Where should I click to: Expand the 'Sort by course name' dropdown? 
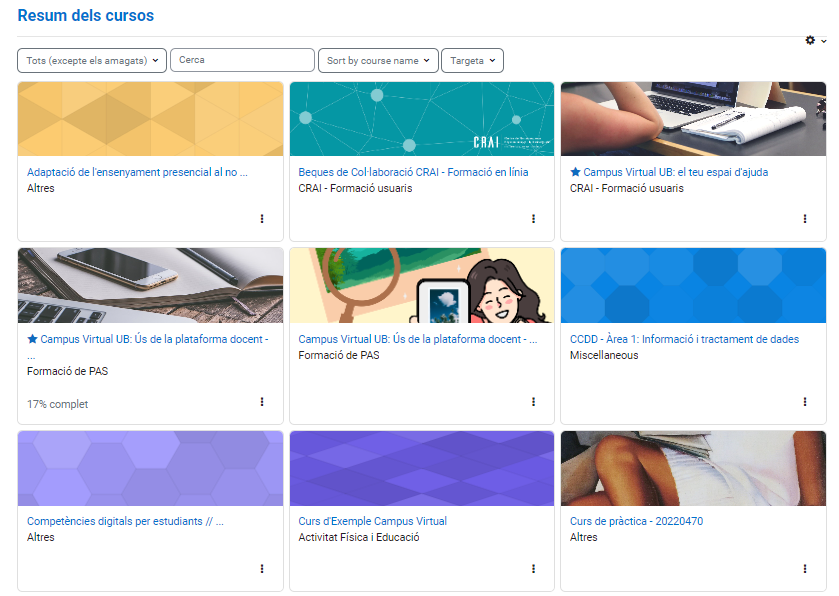[x=378, y=61]
